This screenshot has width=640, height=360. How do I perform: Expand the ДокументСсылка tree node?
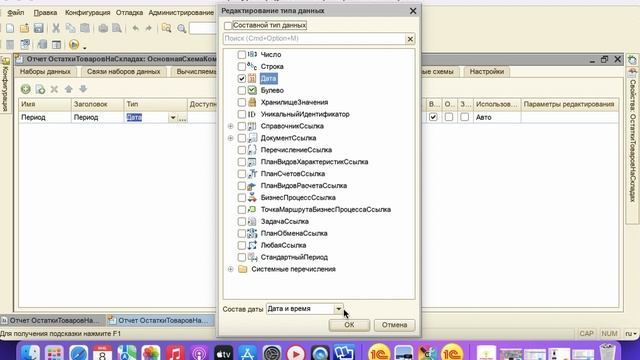[x=231, y=138]
